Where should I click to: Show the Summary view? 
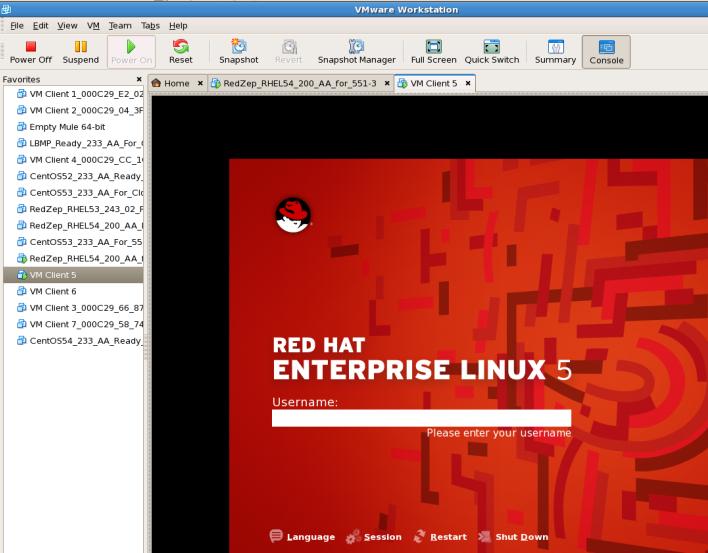555,52
